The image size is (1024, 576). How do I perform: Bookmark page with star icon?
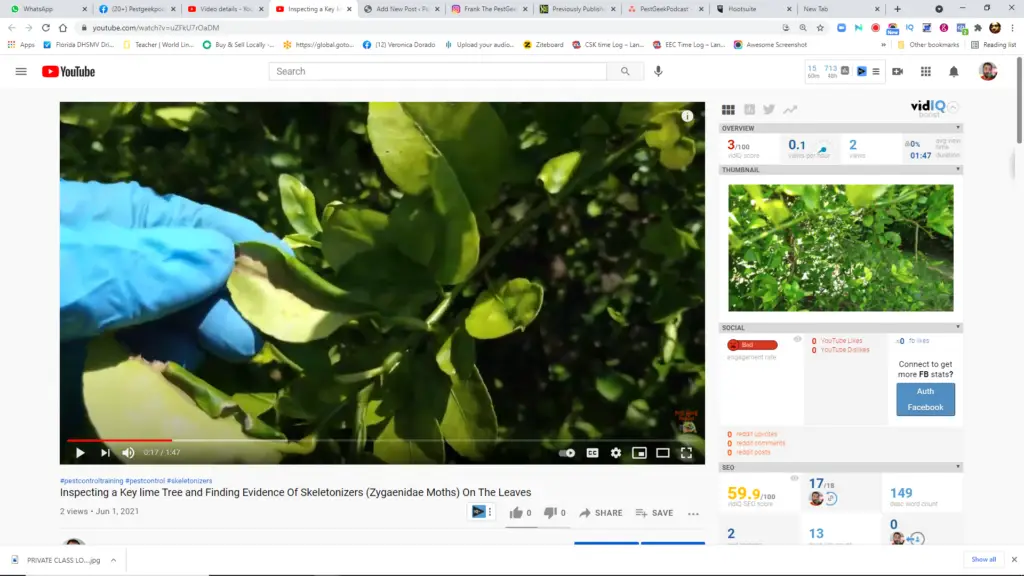click(820, 27)
